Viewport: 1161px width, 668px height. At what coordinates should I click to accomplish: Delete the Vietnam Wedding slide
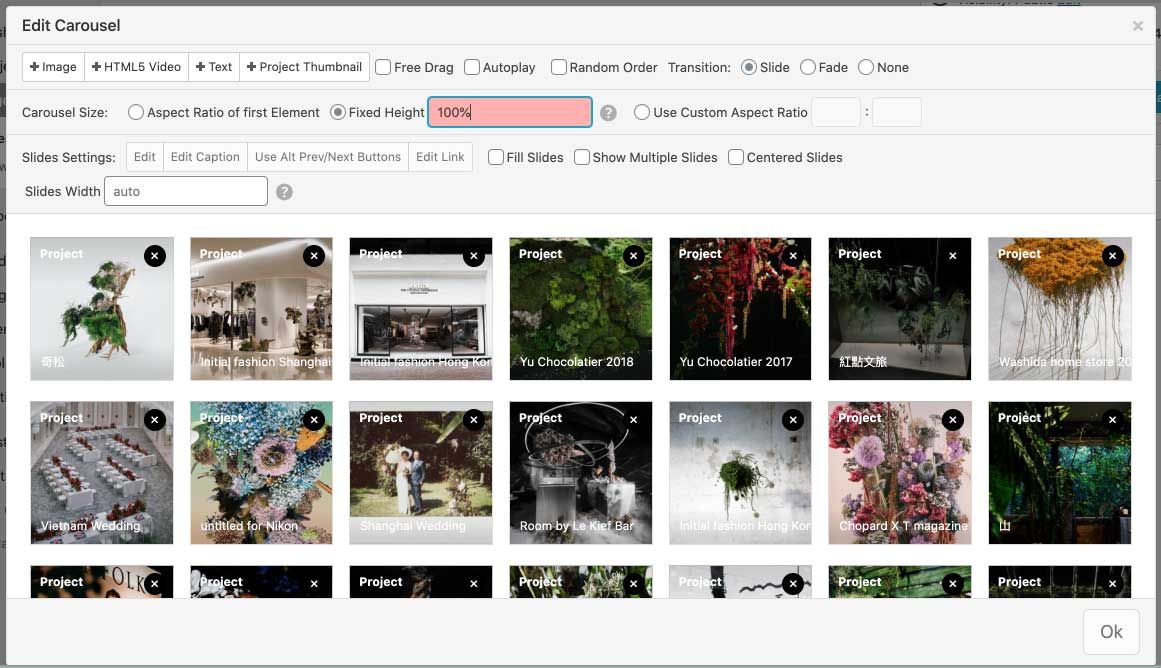click(154, 420)
